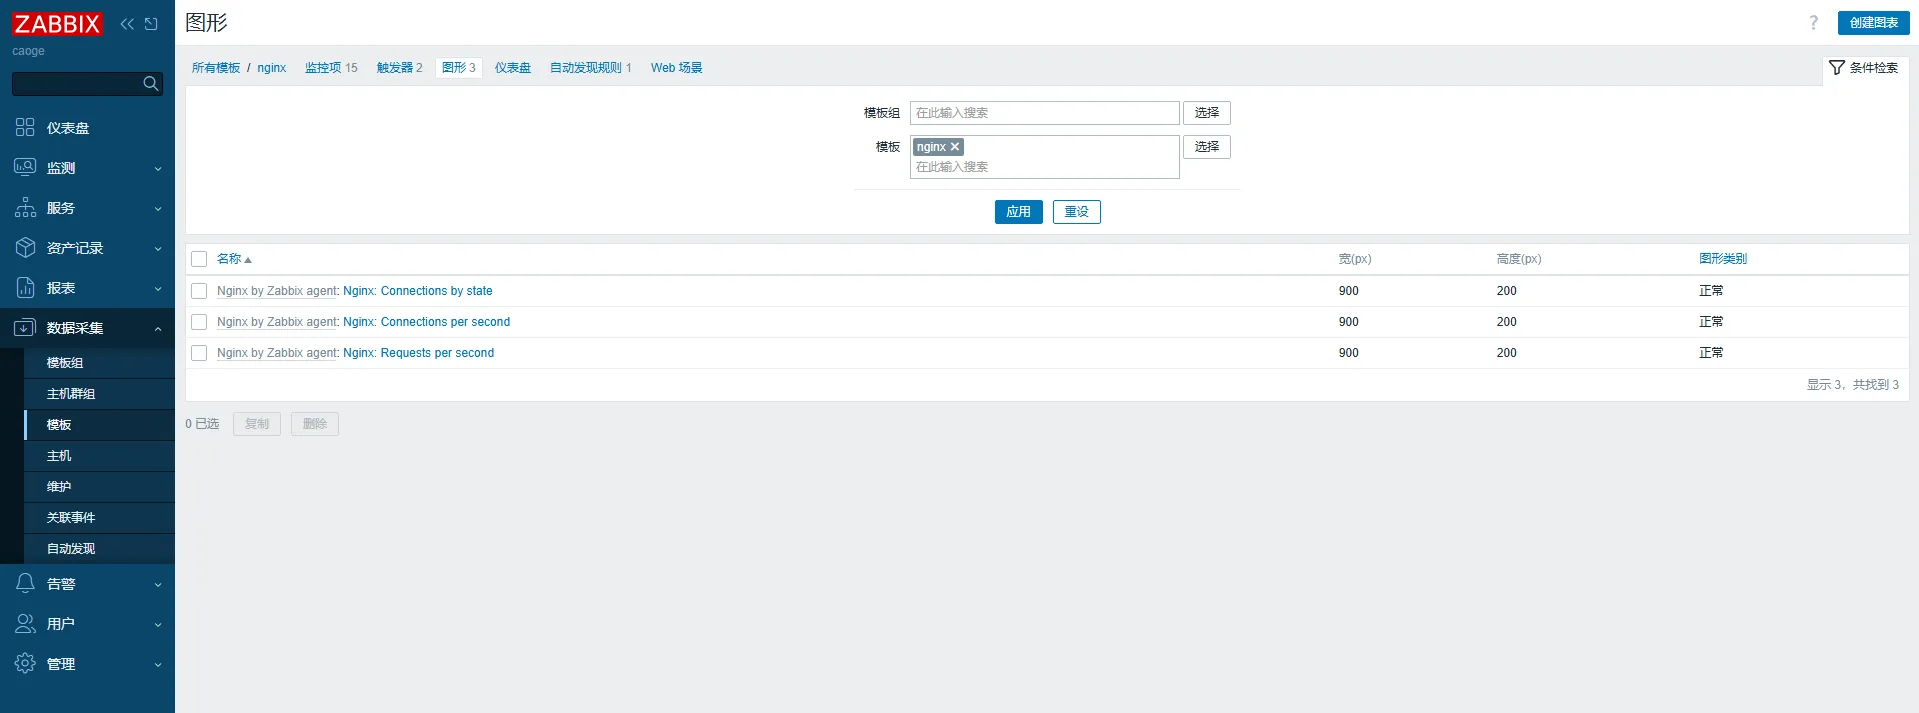Screen dimensions: 1919x713
Task: Click the services (服务) sidebar icon
Action: [25, 207]
